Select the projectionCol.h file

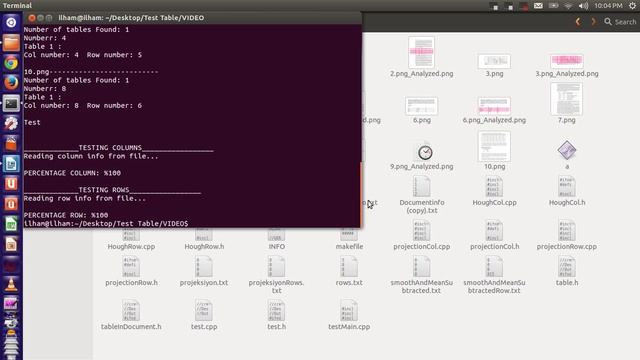coord(494,236)
